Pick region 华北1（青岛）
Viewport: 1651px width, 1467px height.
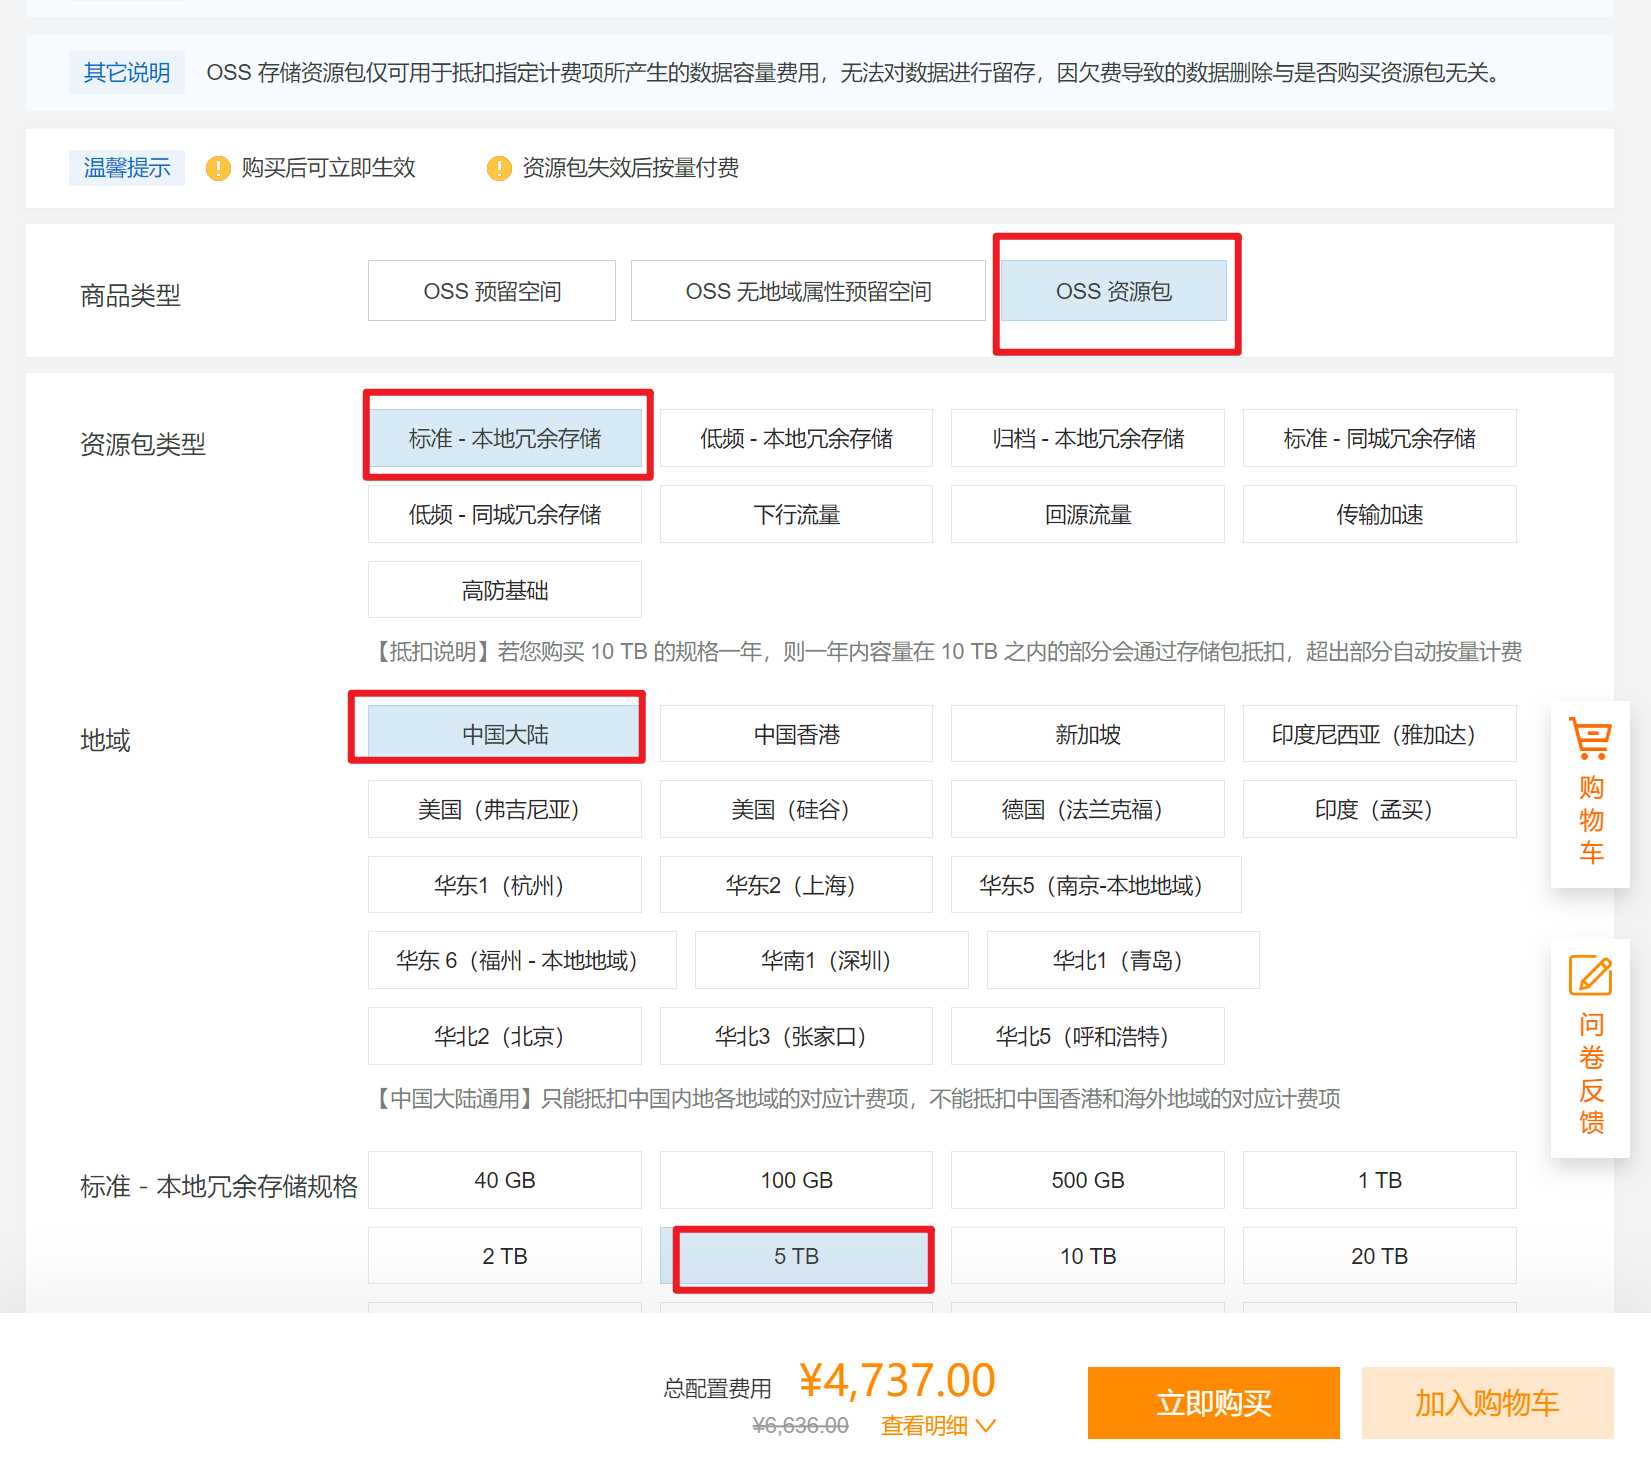[1123, 960]
